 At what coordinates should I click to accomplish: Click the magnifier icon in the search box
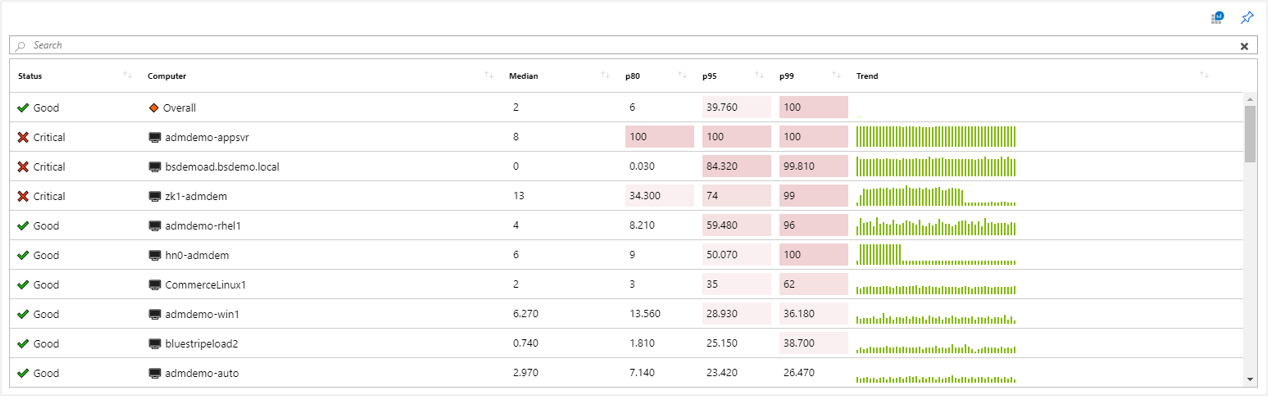point(21,46)
